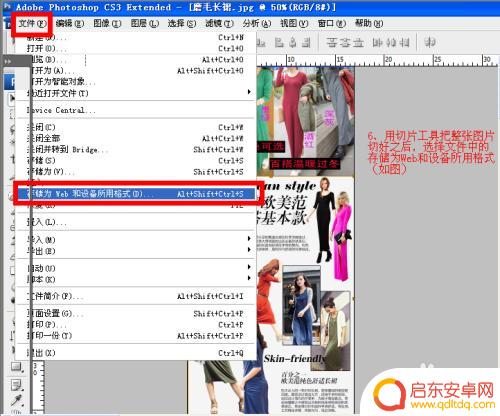
Task: Choose 打印 (P)... Ctrl+P
Action: click(x=136, y=325)
